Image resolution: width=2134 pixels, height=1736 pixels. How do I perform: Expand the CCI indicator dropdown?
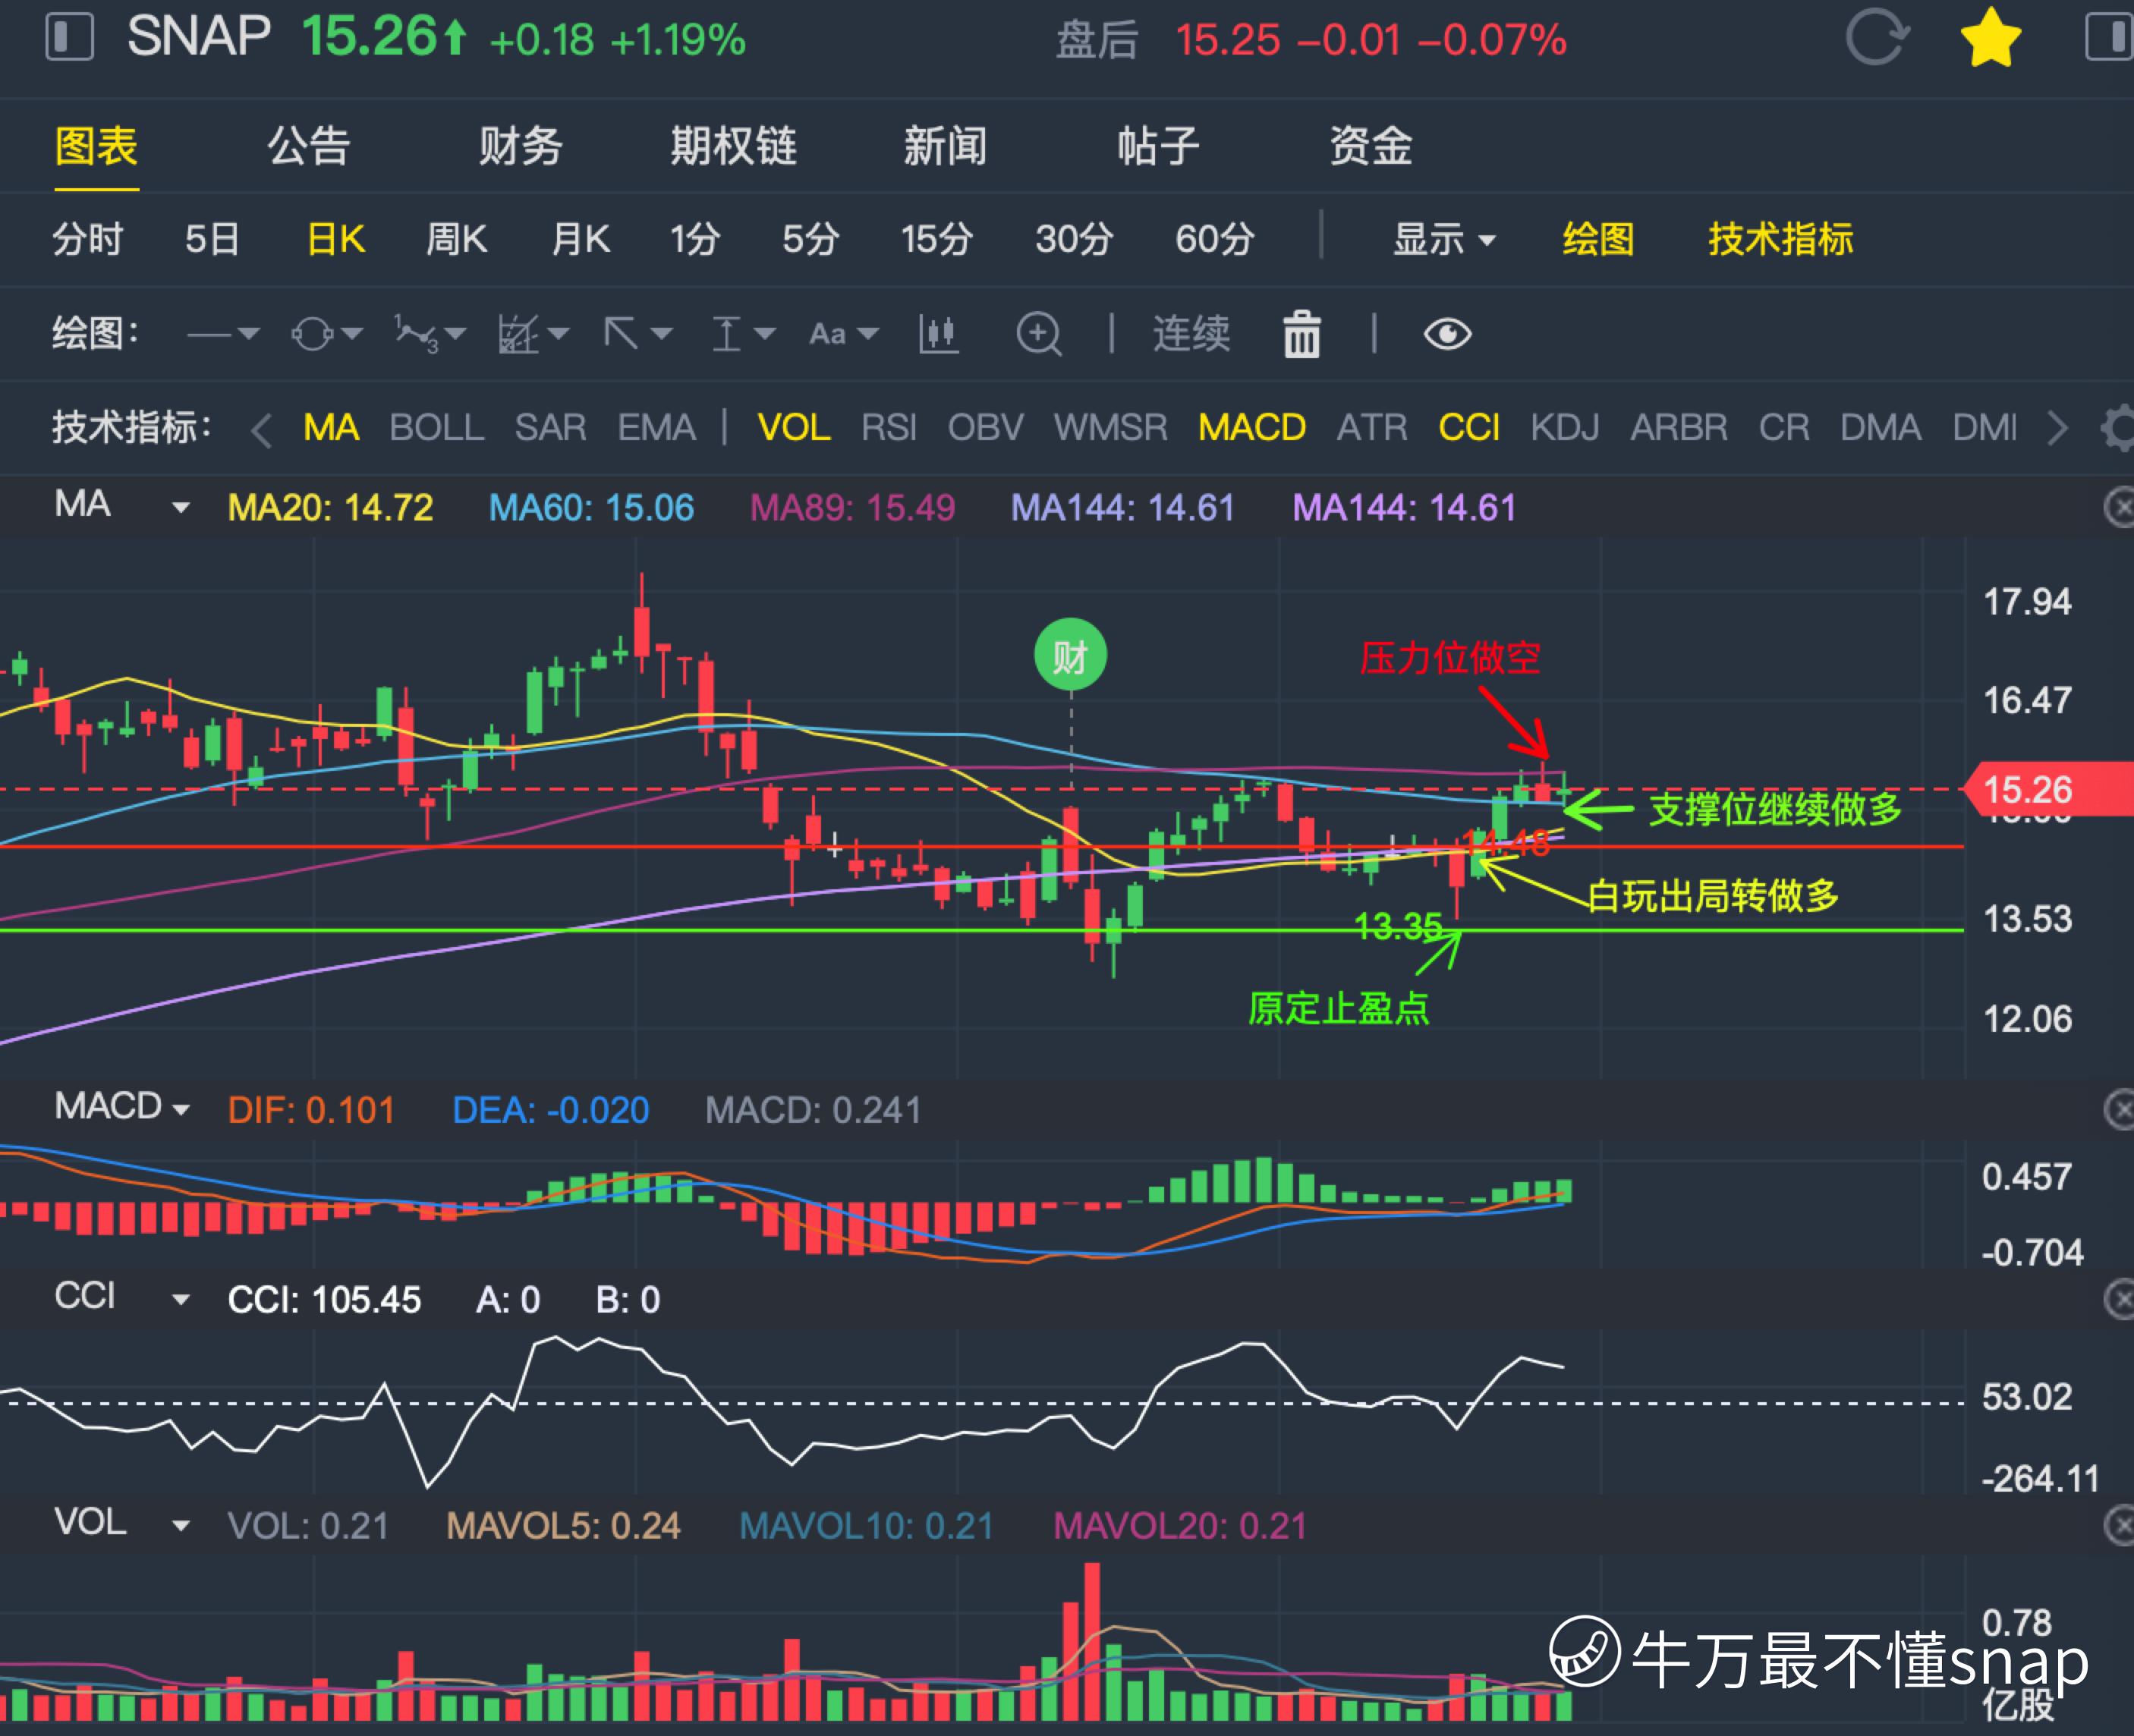(181, 1300)
